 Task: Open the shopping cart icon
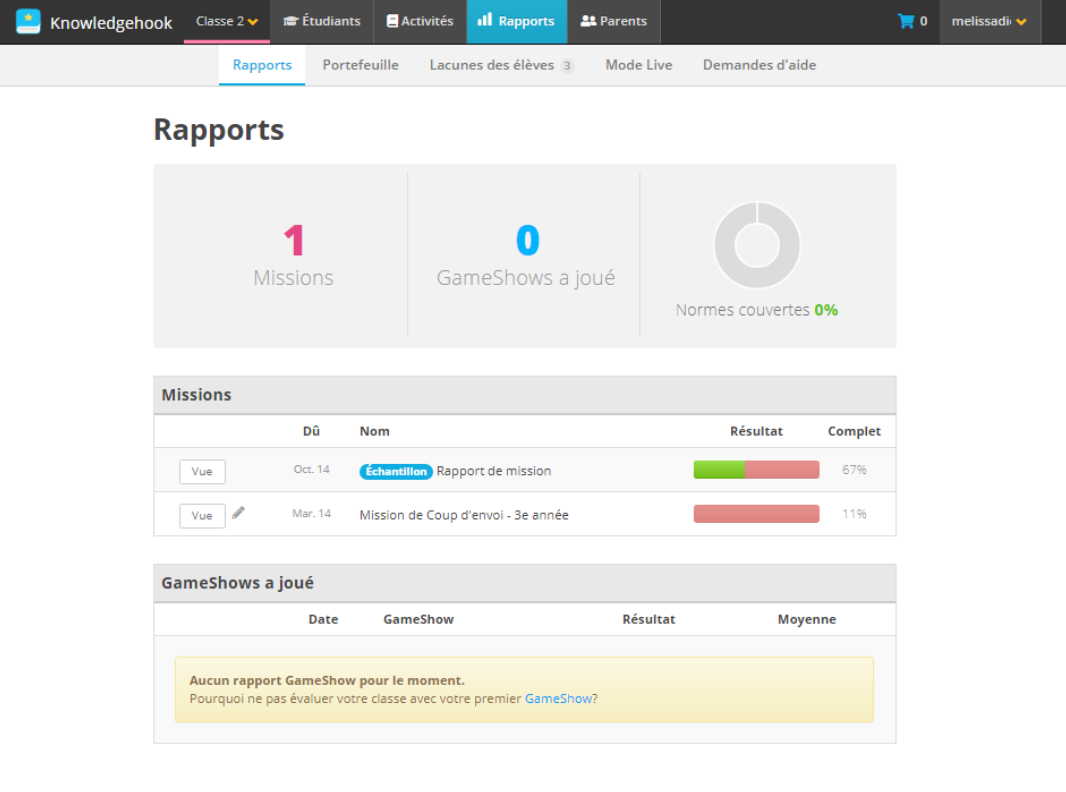[906, 21]
